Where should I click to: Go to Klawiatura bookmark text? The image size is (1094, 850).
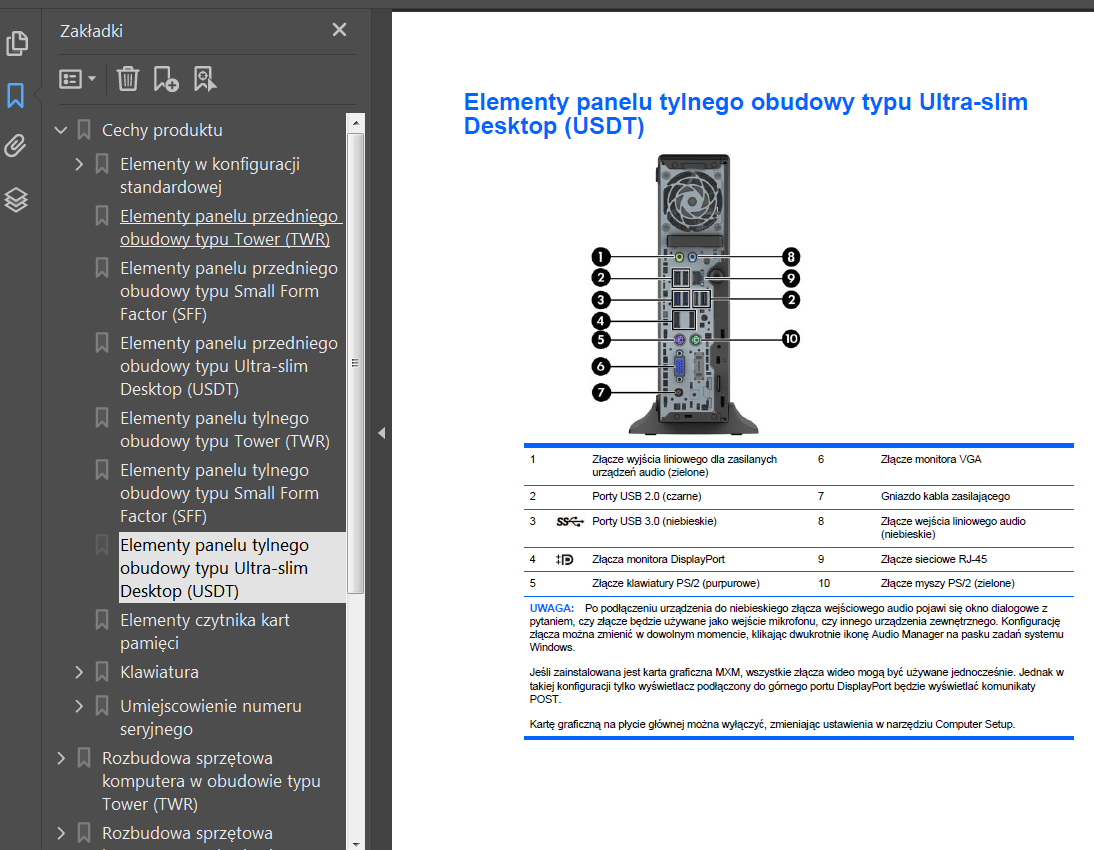159,672
